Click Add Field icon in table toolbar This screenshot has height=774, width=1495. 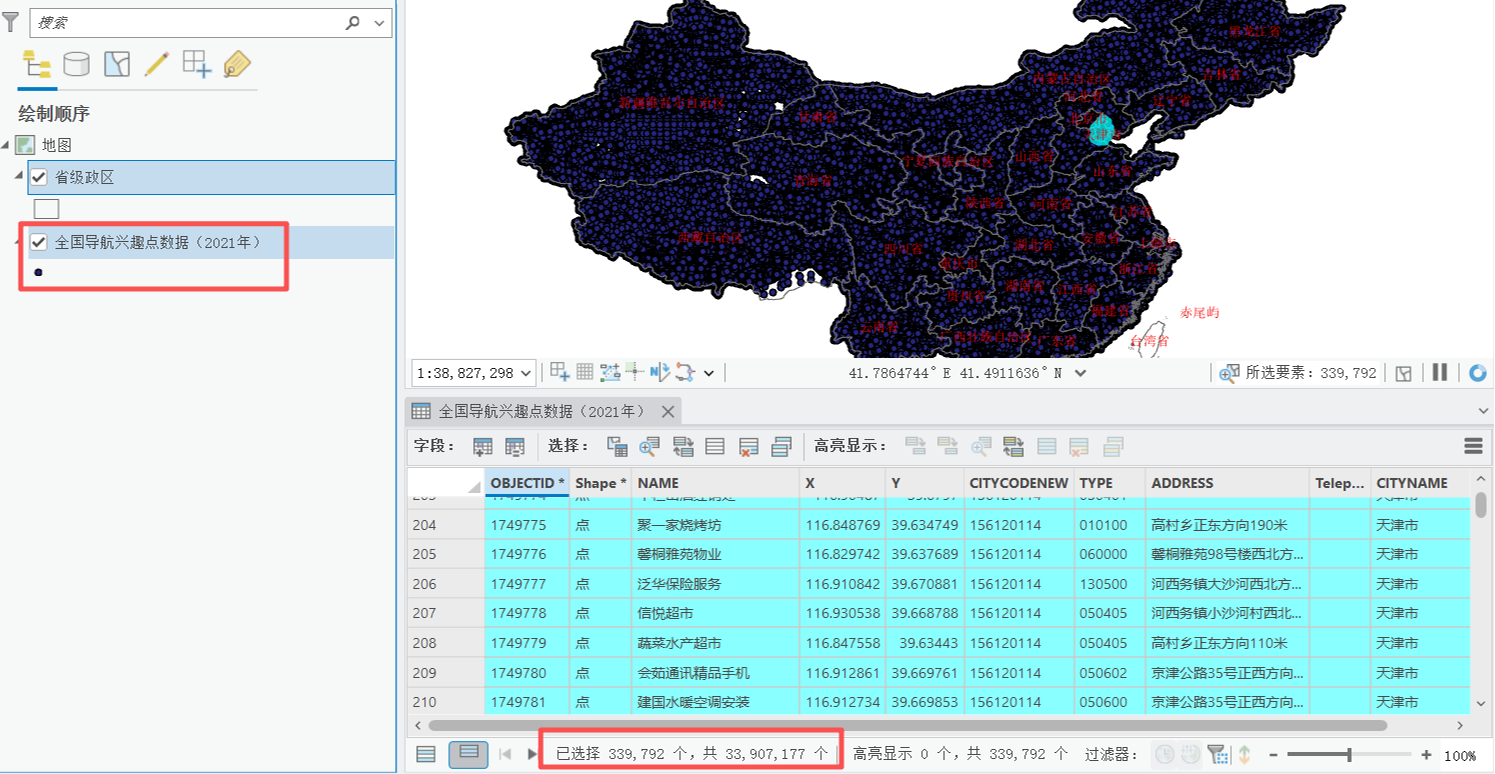483,447
